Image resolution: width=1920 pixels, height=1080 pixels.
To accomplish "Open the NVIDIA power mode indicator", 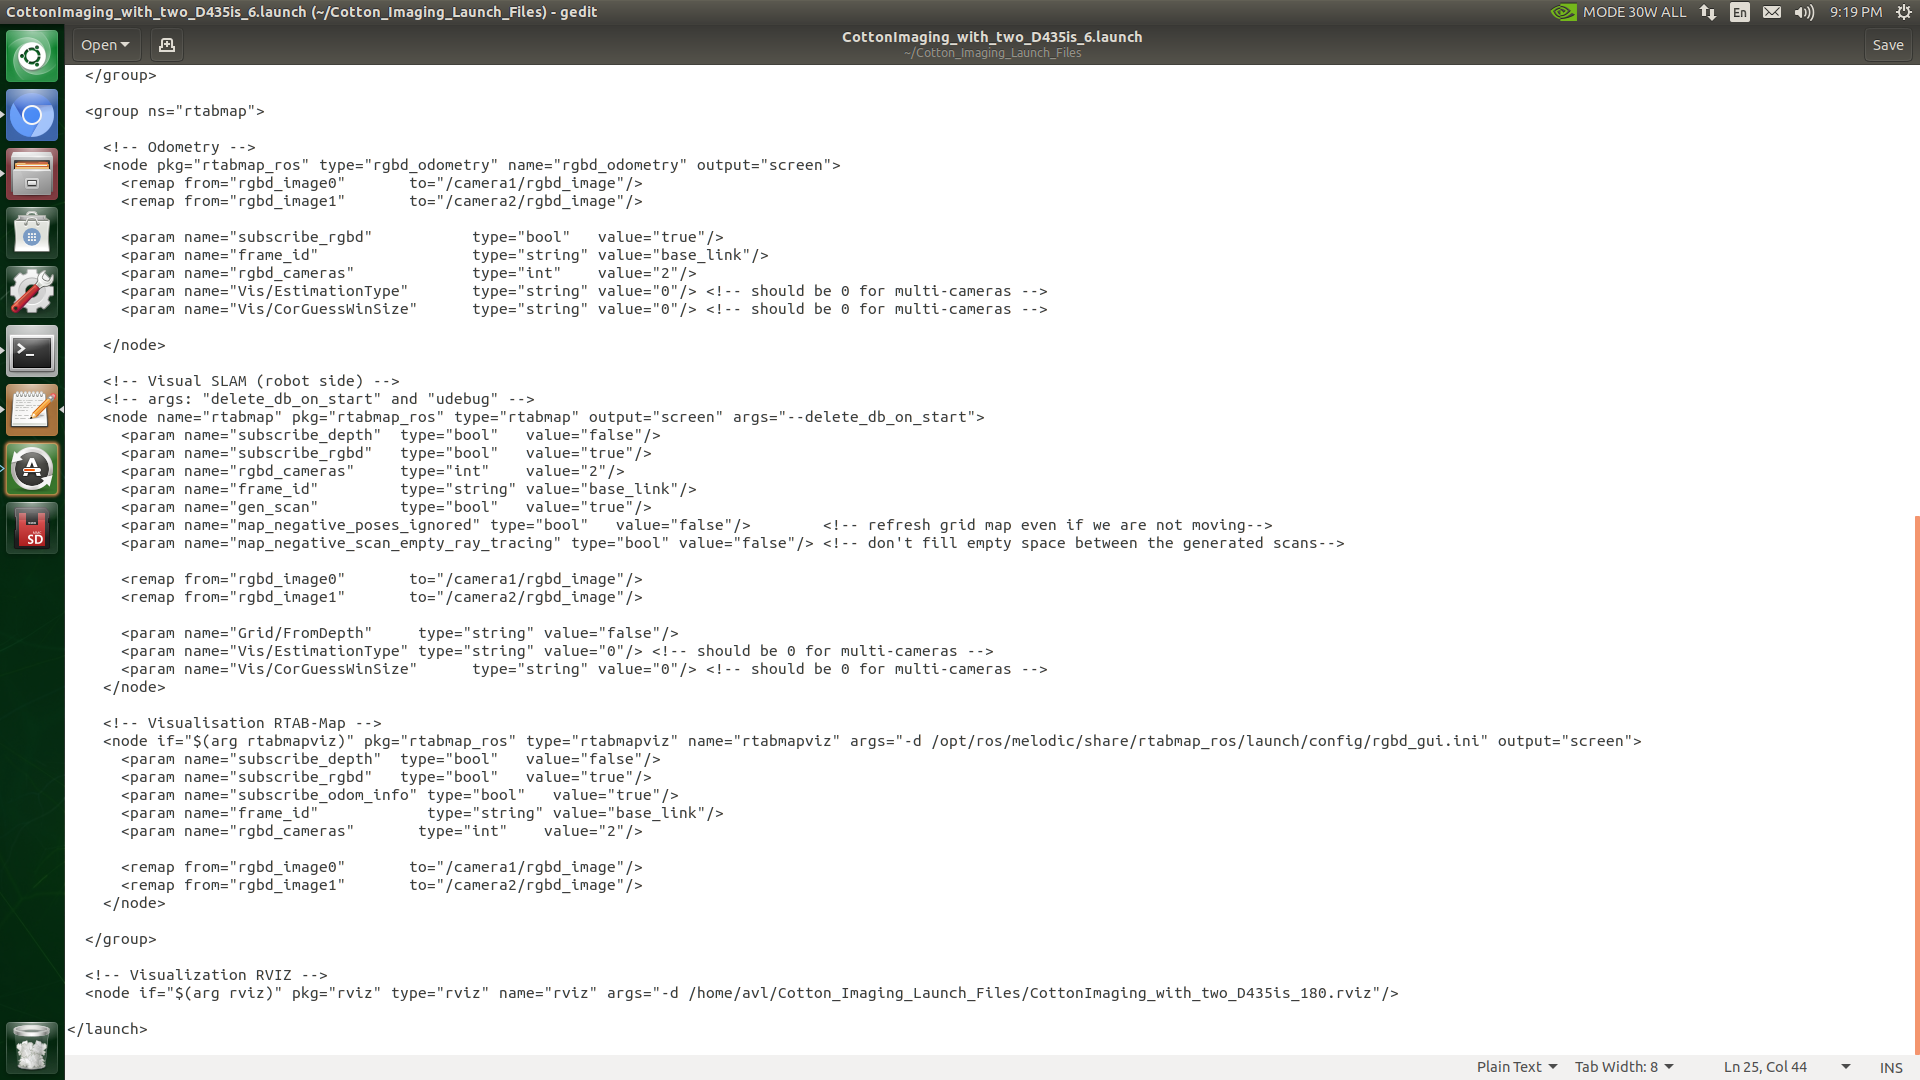I will pyautogui.click(x=1618, y=12).
